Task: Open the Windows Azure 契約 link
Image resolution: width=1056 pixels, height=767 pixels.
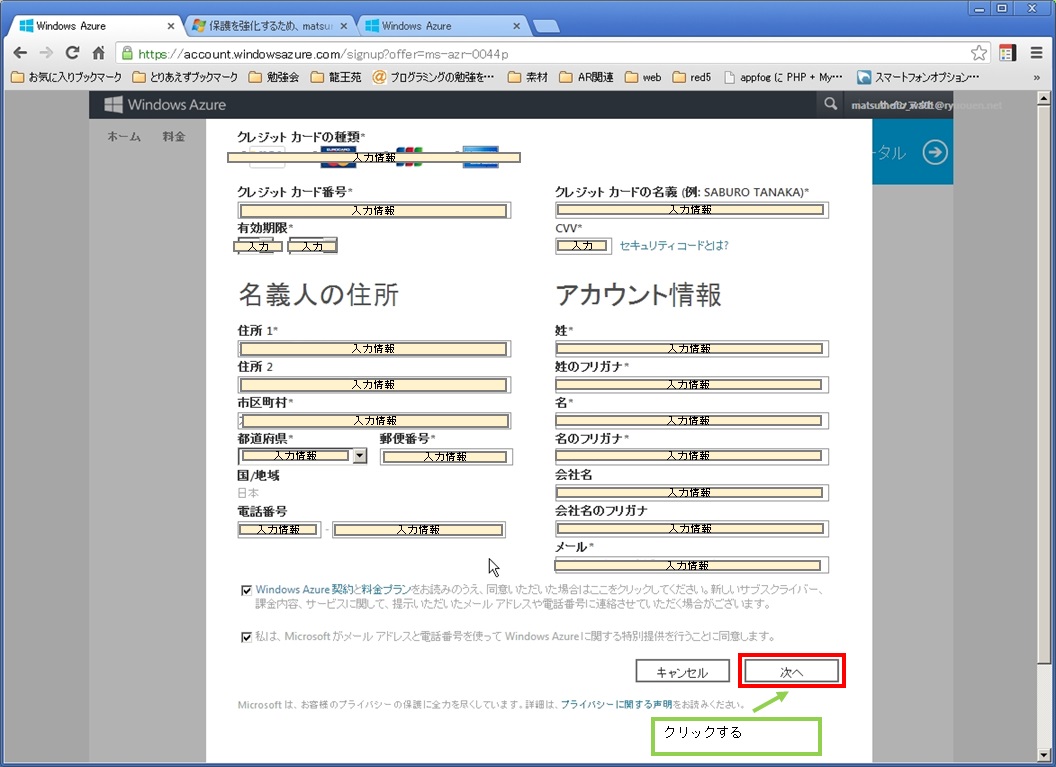Action: [304, 590]
